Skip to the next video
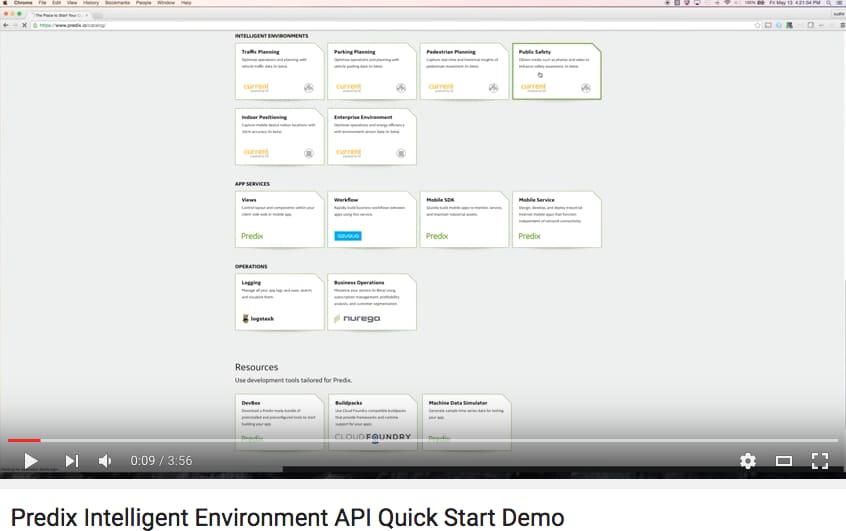846x531 pixels. (x=72, y=461)
